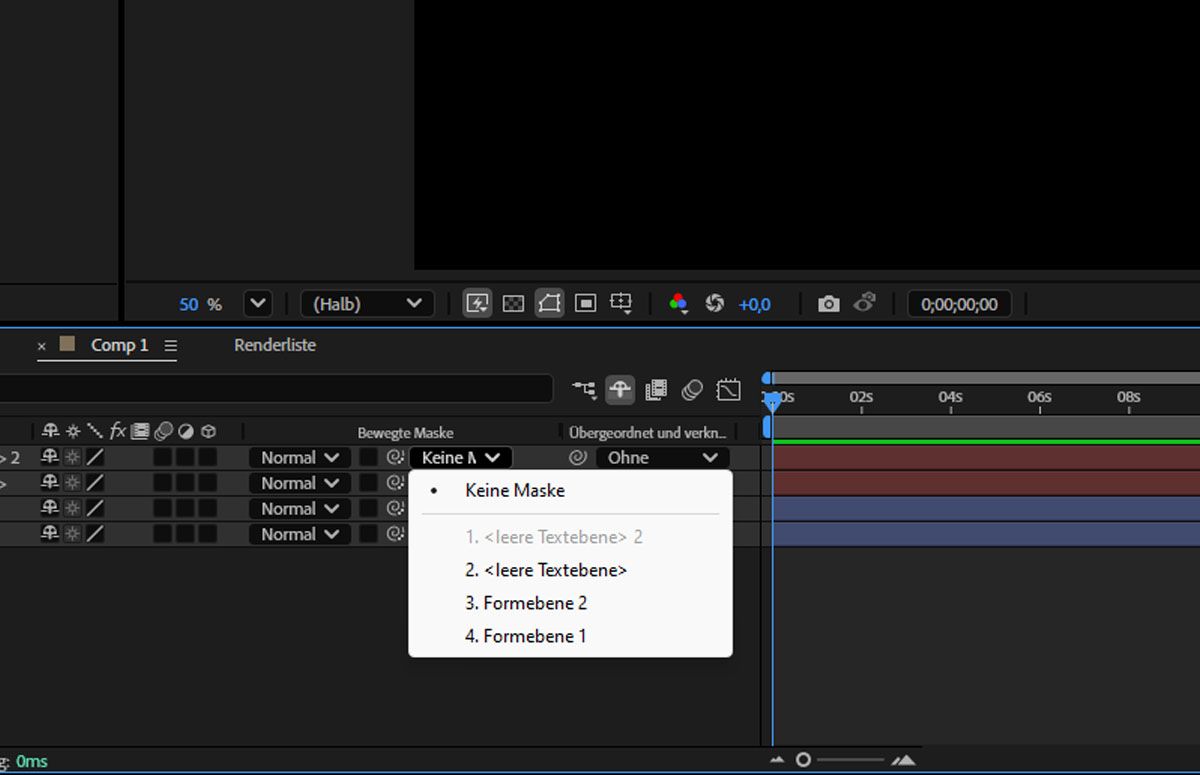Toggle the transparency grid icon
This screenshot has height=775, width=1200.
(513, 304)
